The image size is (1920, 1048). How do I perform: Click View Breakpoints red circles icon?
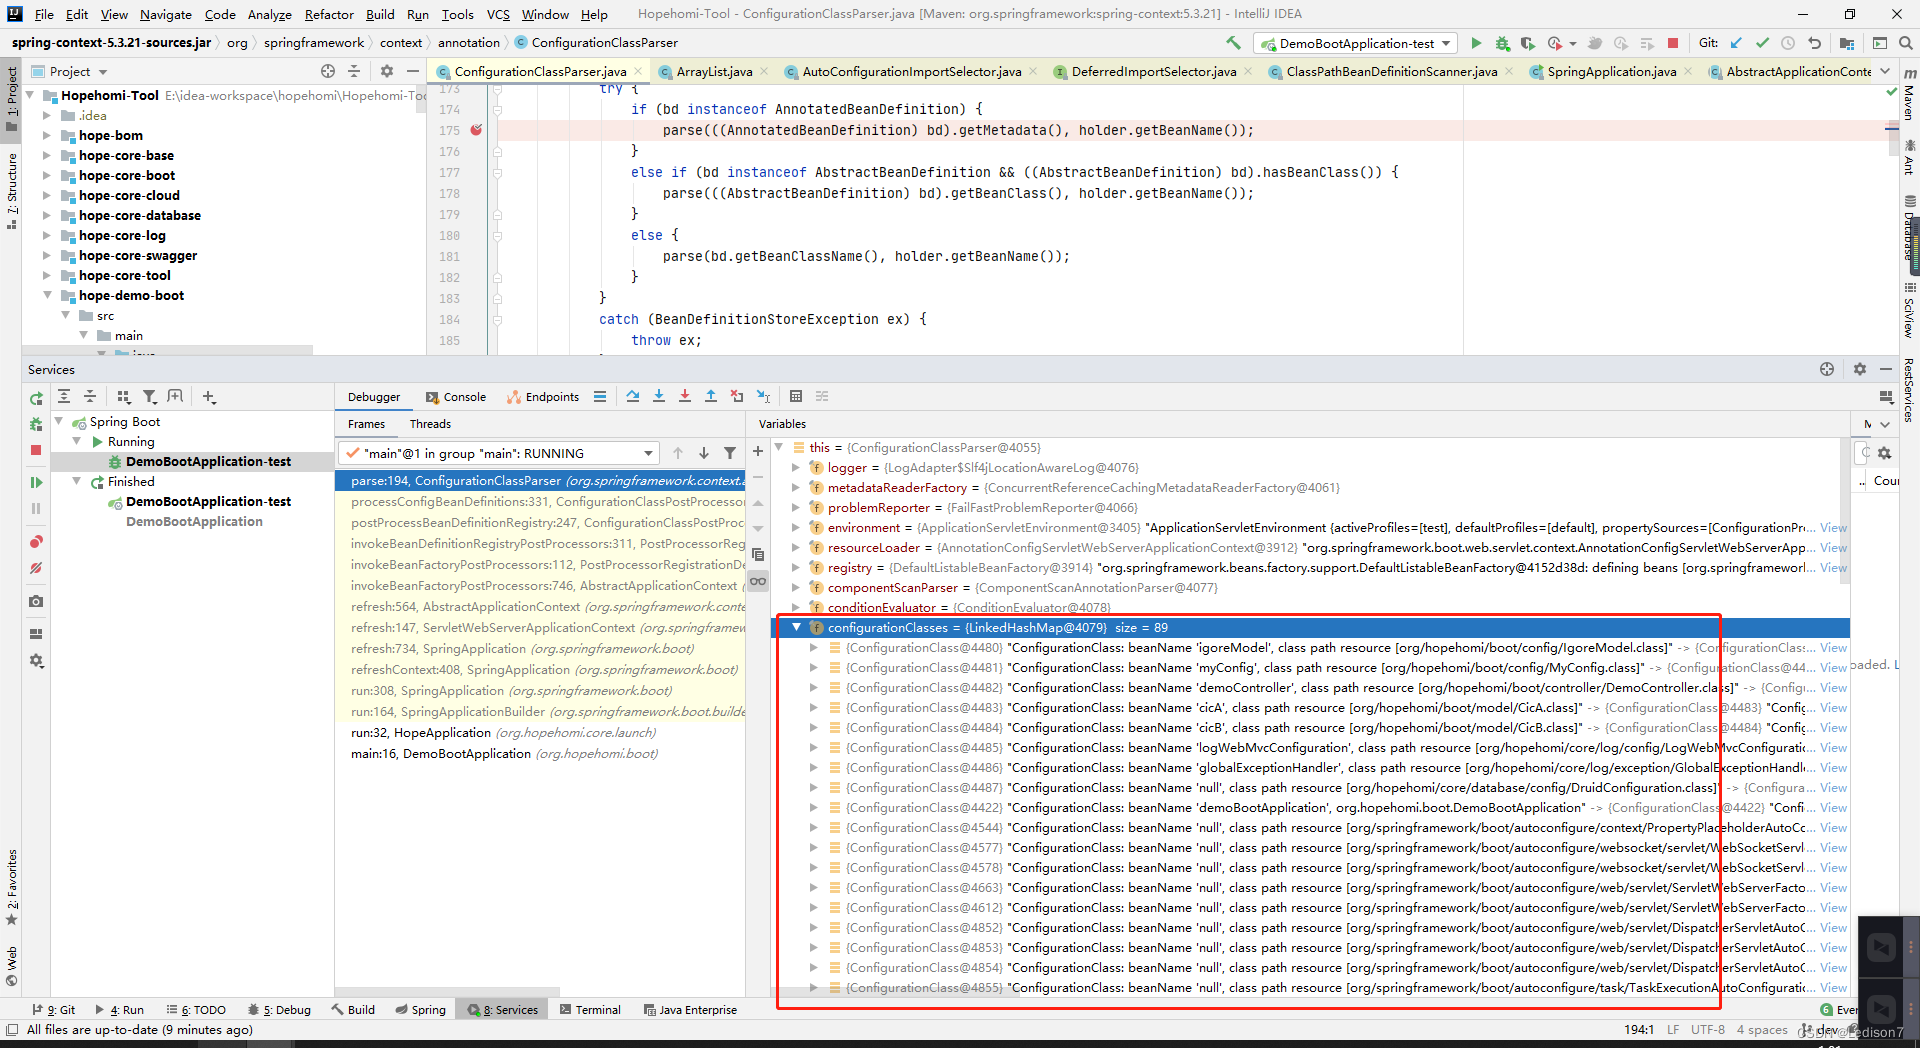36,542
